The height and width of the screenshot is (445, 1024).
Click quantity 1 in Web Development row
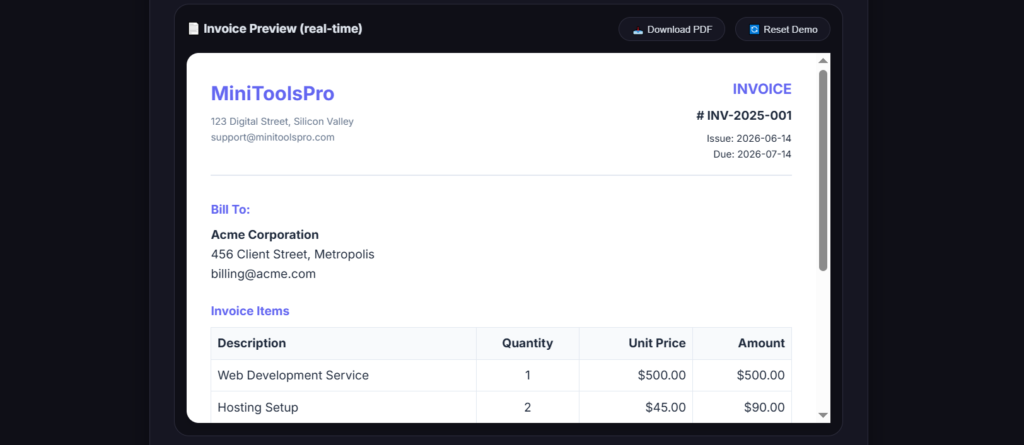(x=528, y=375)
